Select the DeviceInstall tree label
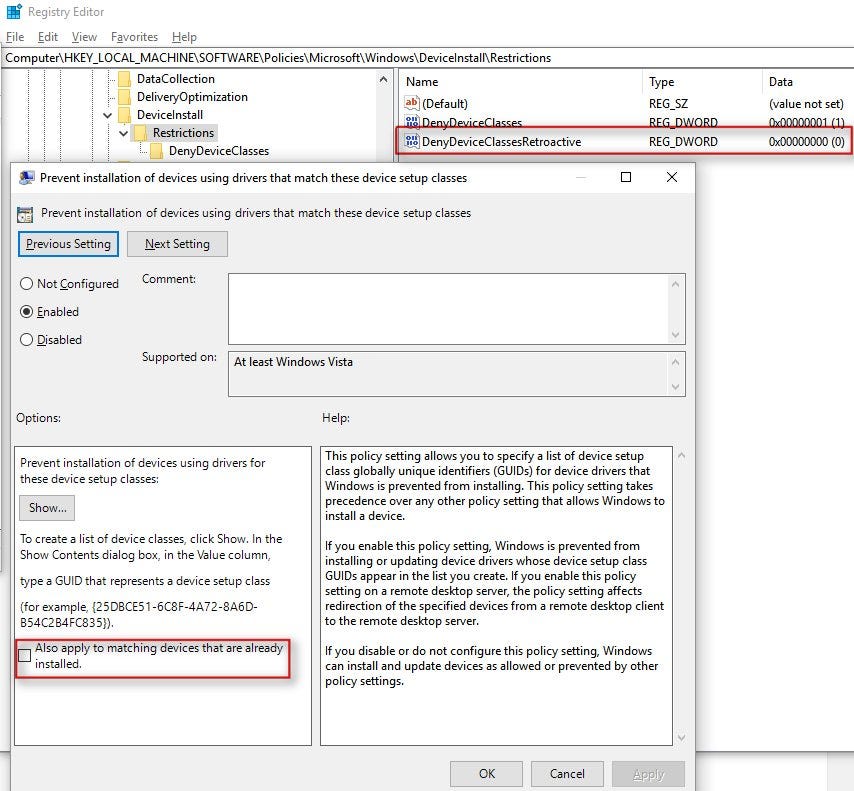This screenshot has height=791, width=854. point(169,115)
